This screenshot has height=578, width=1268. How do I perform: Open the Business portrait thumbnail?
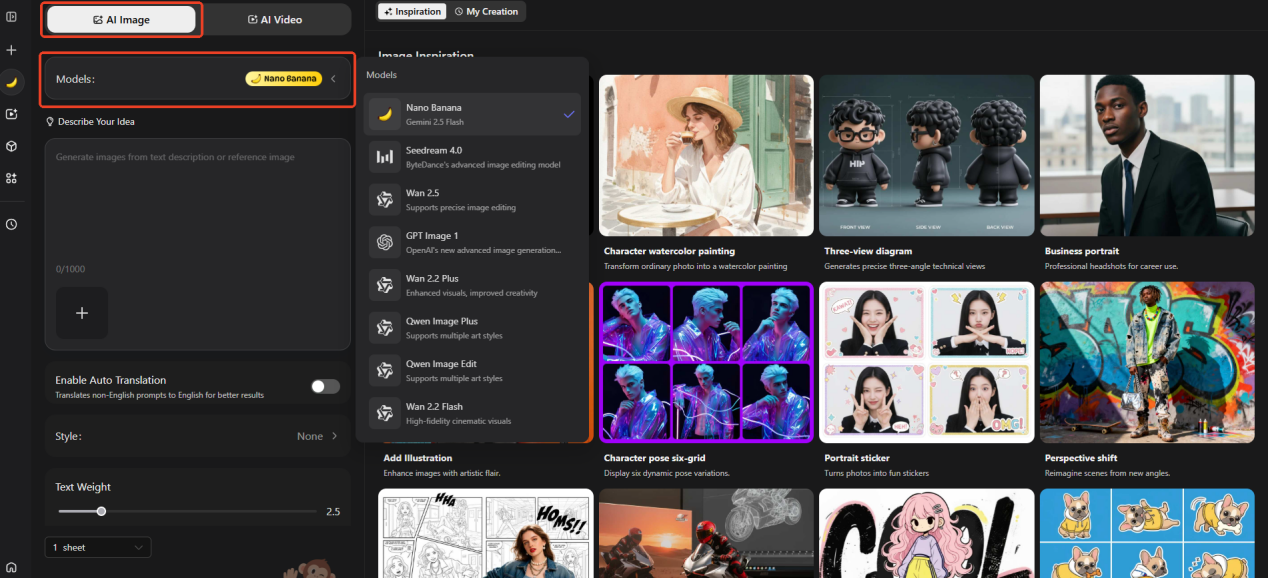pyautogui.click(x=1146, y=155)
